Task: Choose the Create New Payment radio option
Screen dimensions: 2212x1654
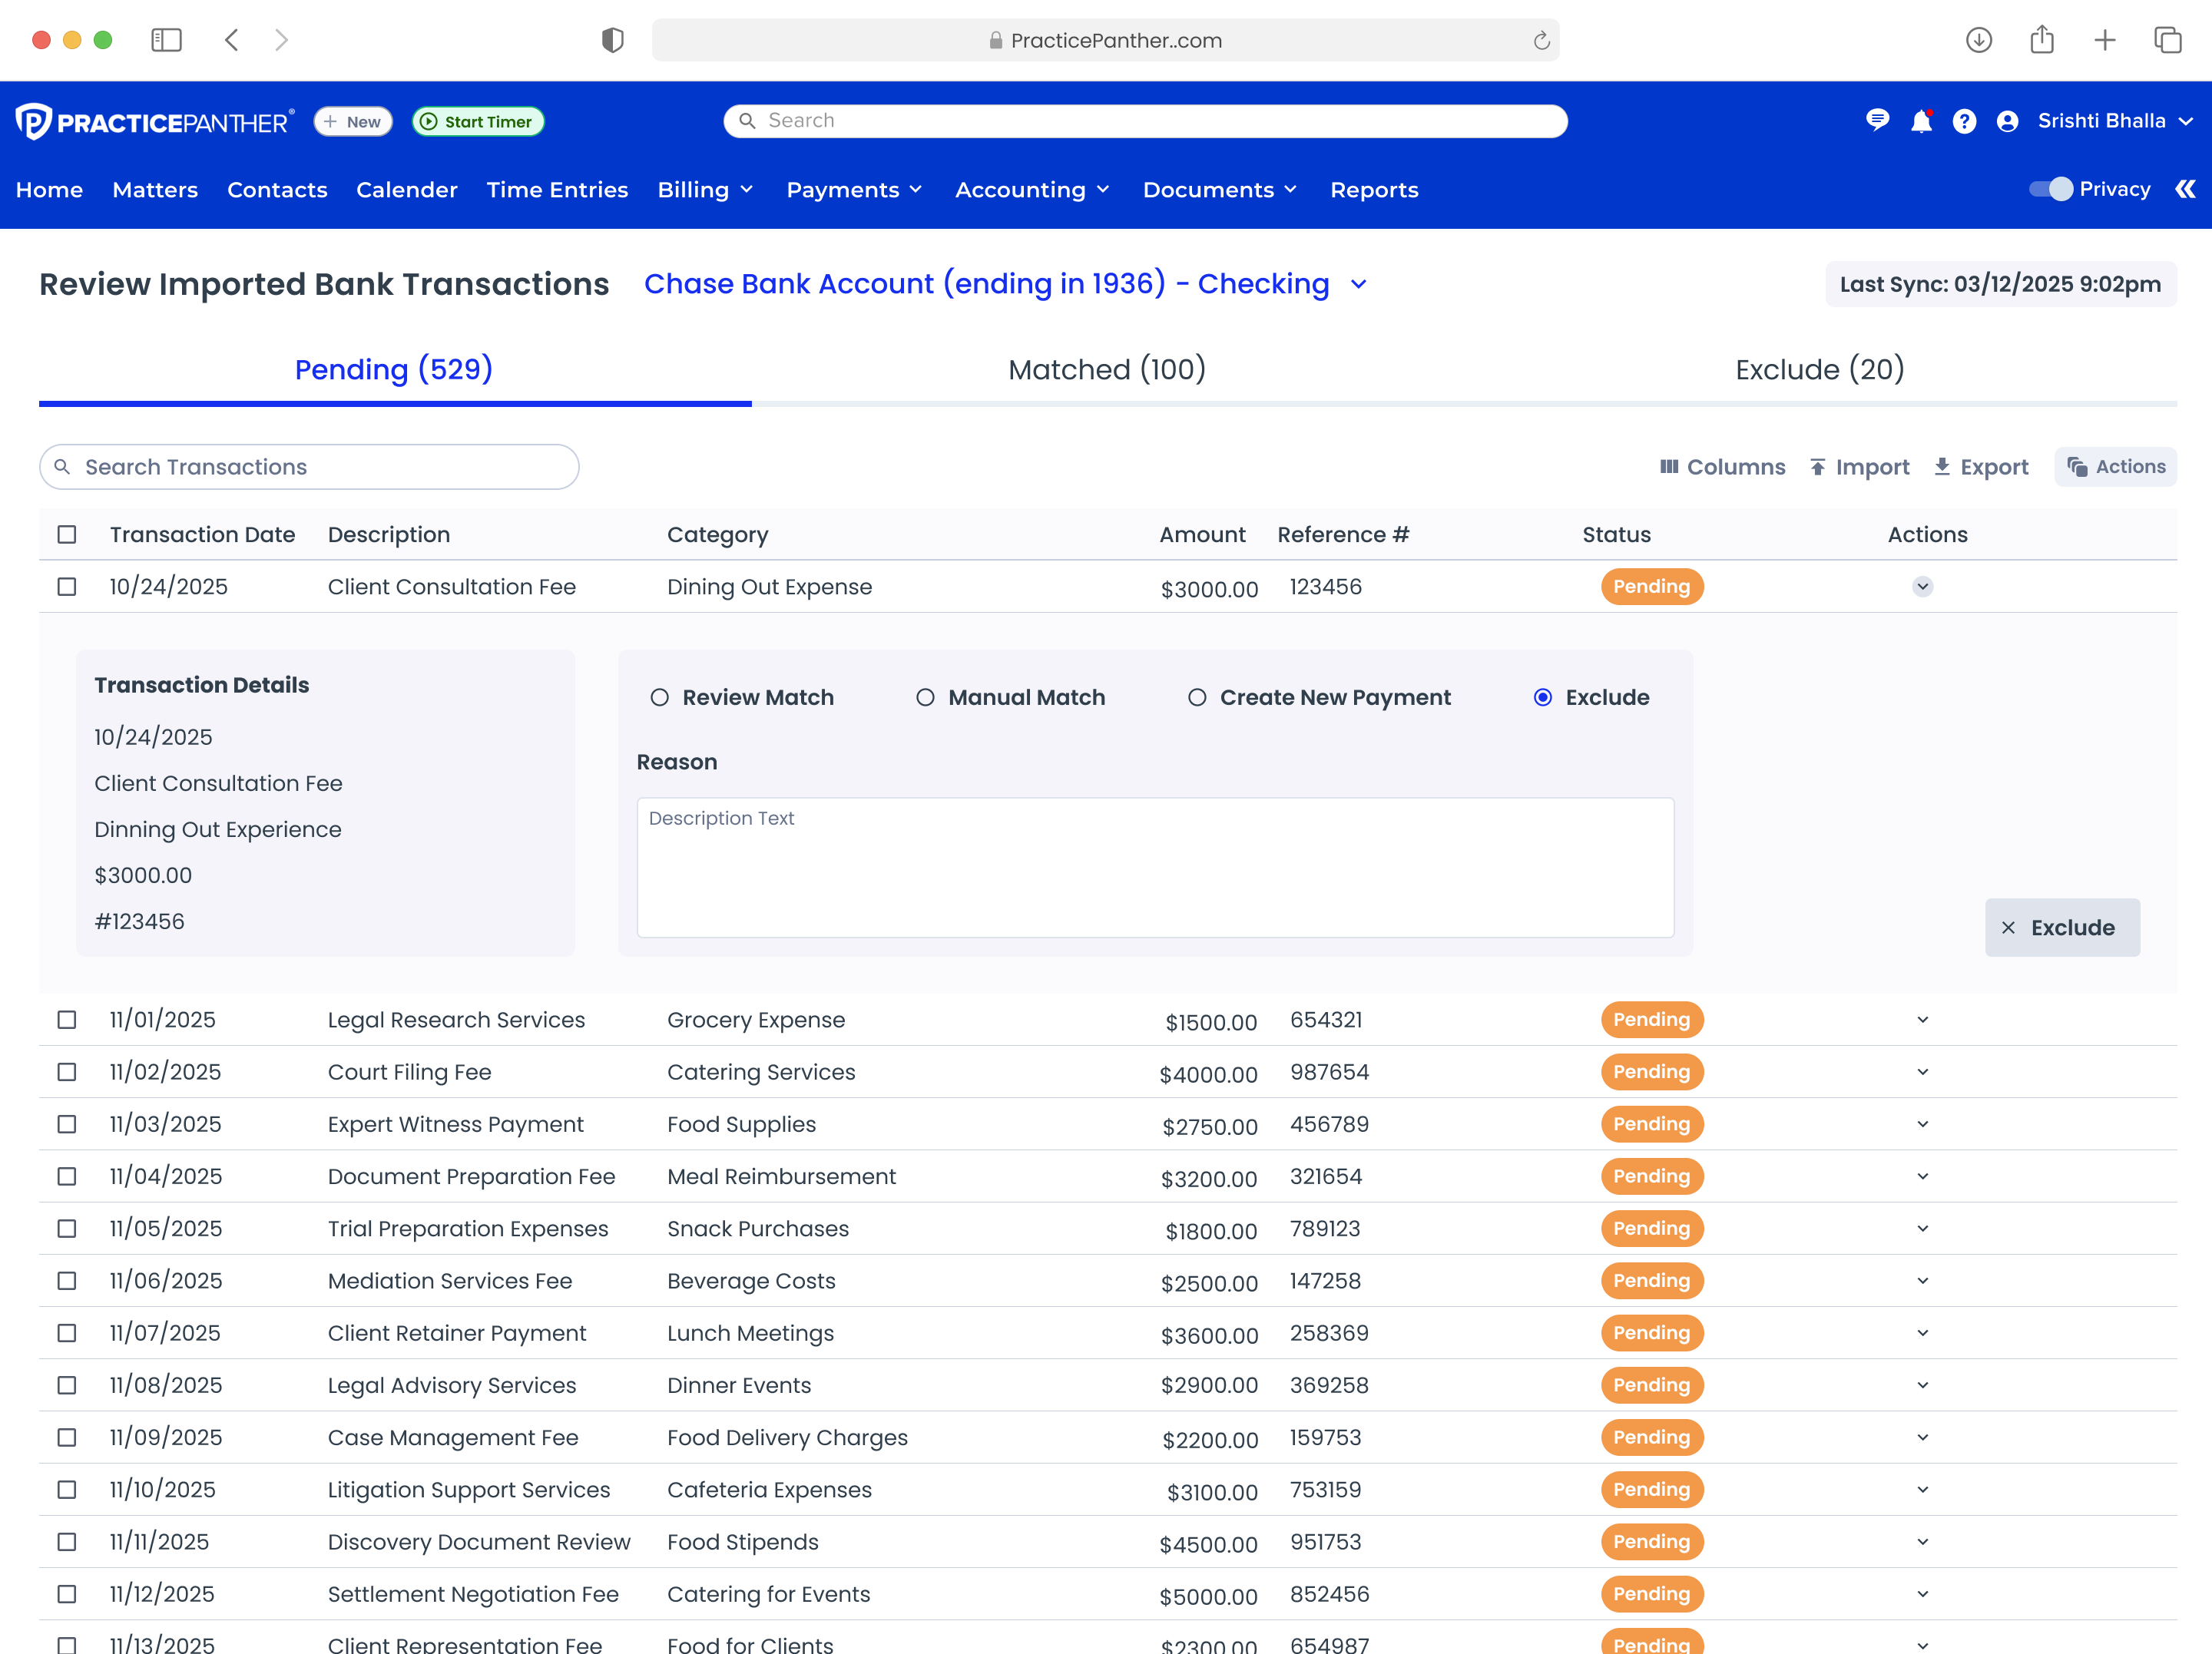Action: click(x=1197, y=697)
